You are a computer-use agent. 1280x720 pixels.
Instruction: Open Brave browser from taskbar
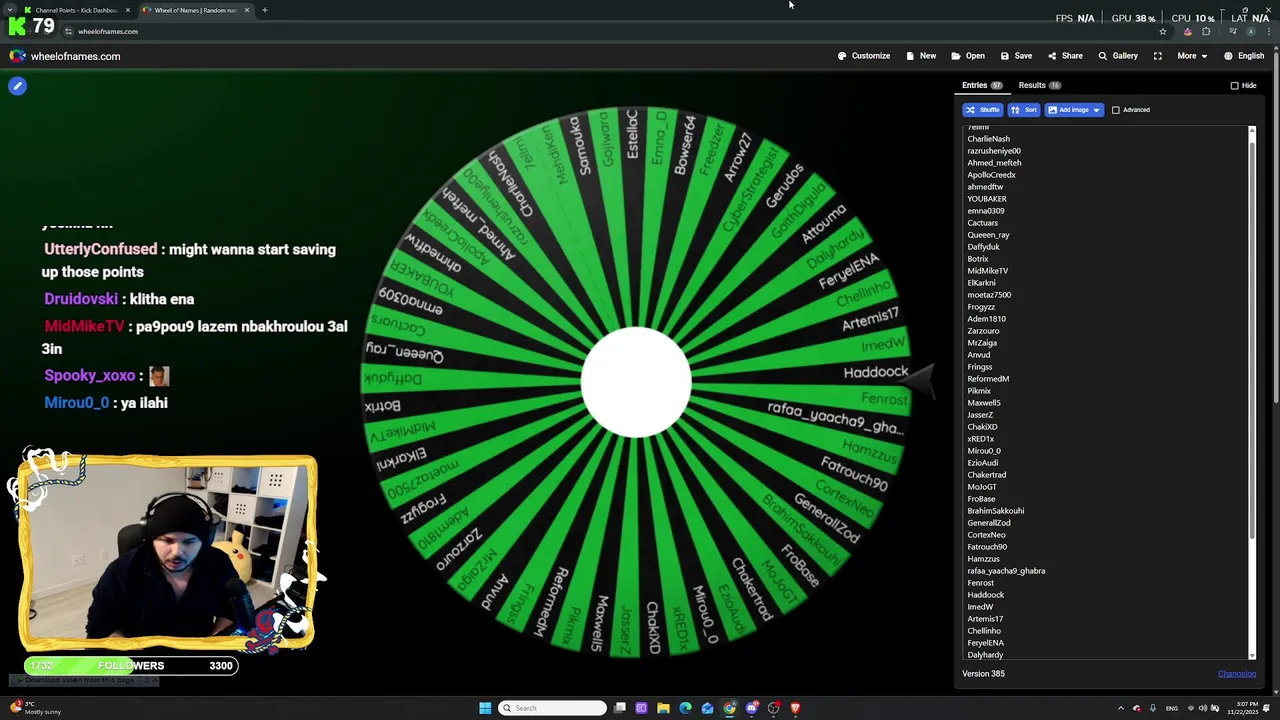(796, 708)
